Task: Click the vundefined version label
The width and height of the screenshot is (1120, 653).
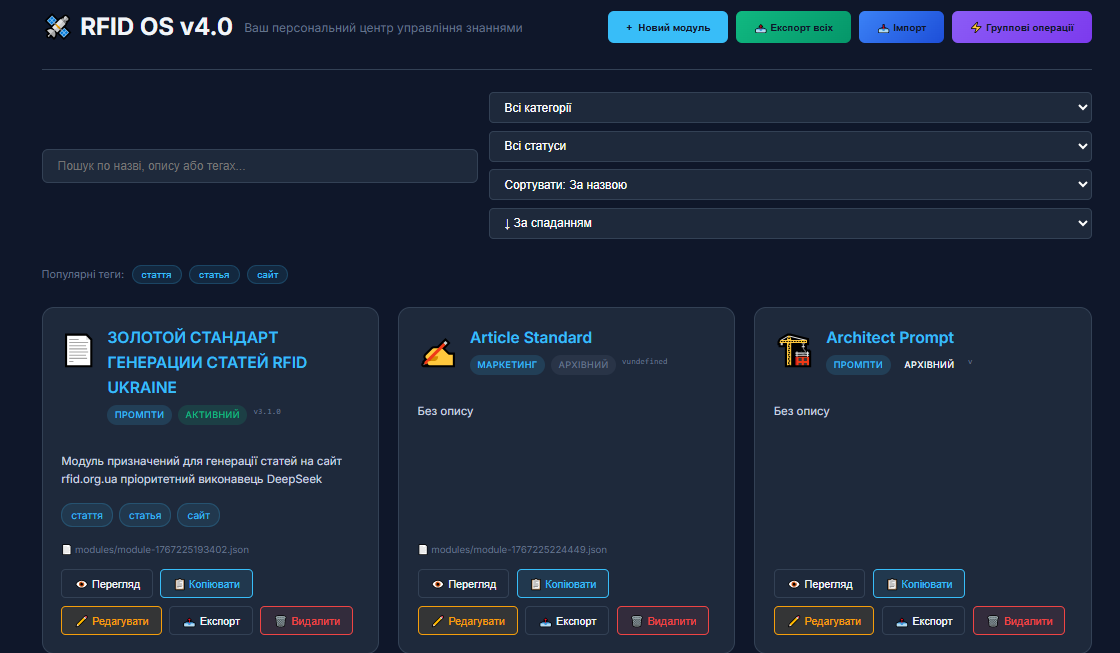Action: click(x=644, y=362)
